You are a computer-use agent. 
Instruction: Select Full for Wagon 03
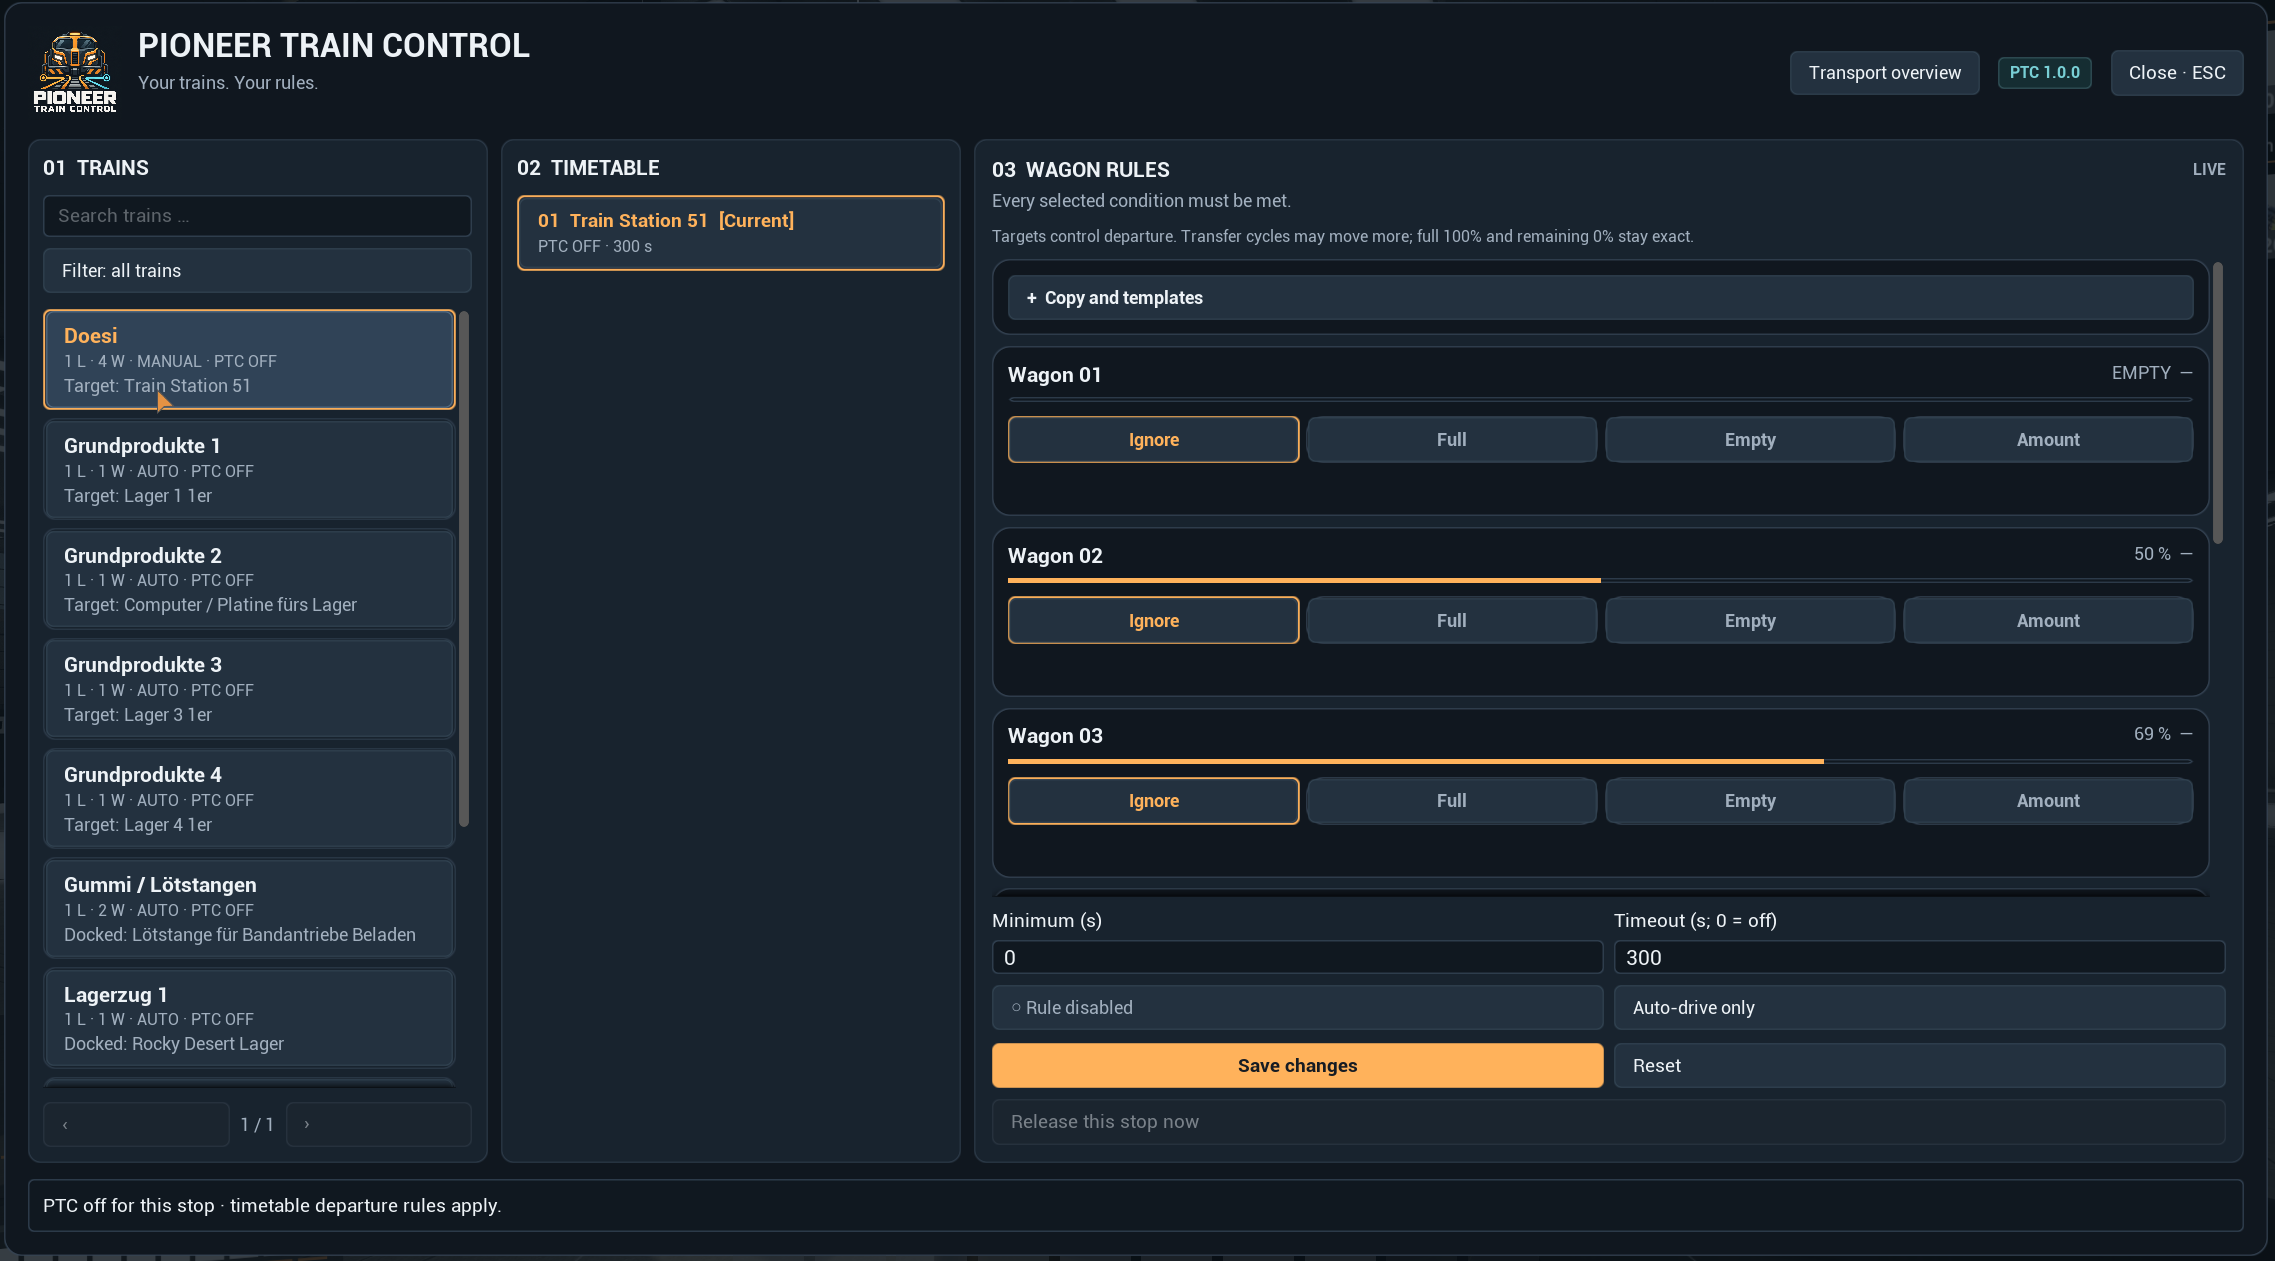click(x=1451, y=801)
